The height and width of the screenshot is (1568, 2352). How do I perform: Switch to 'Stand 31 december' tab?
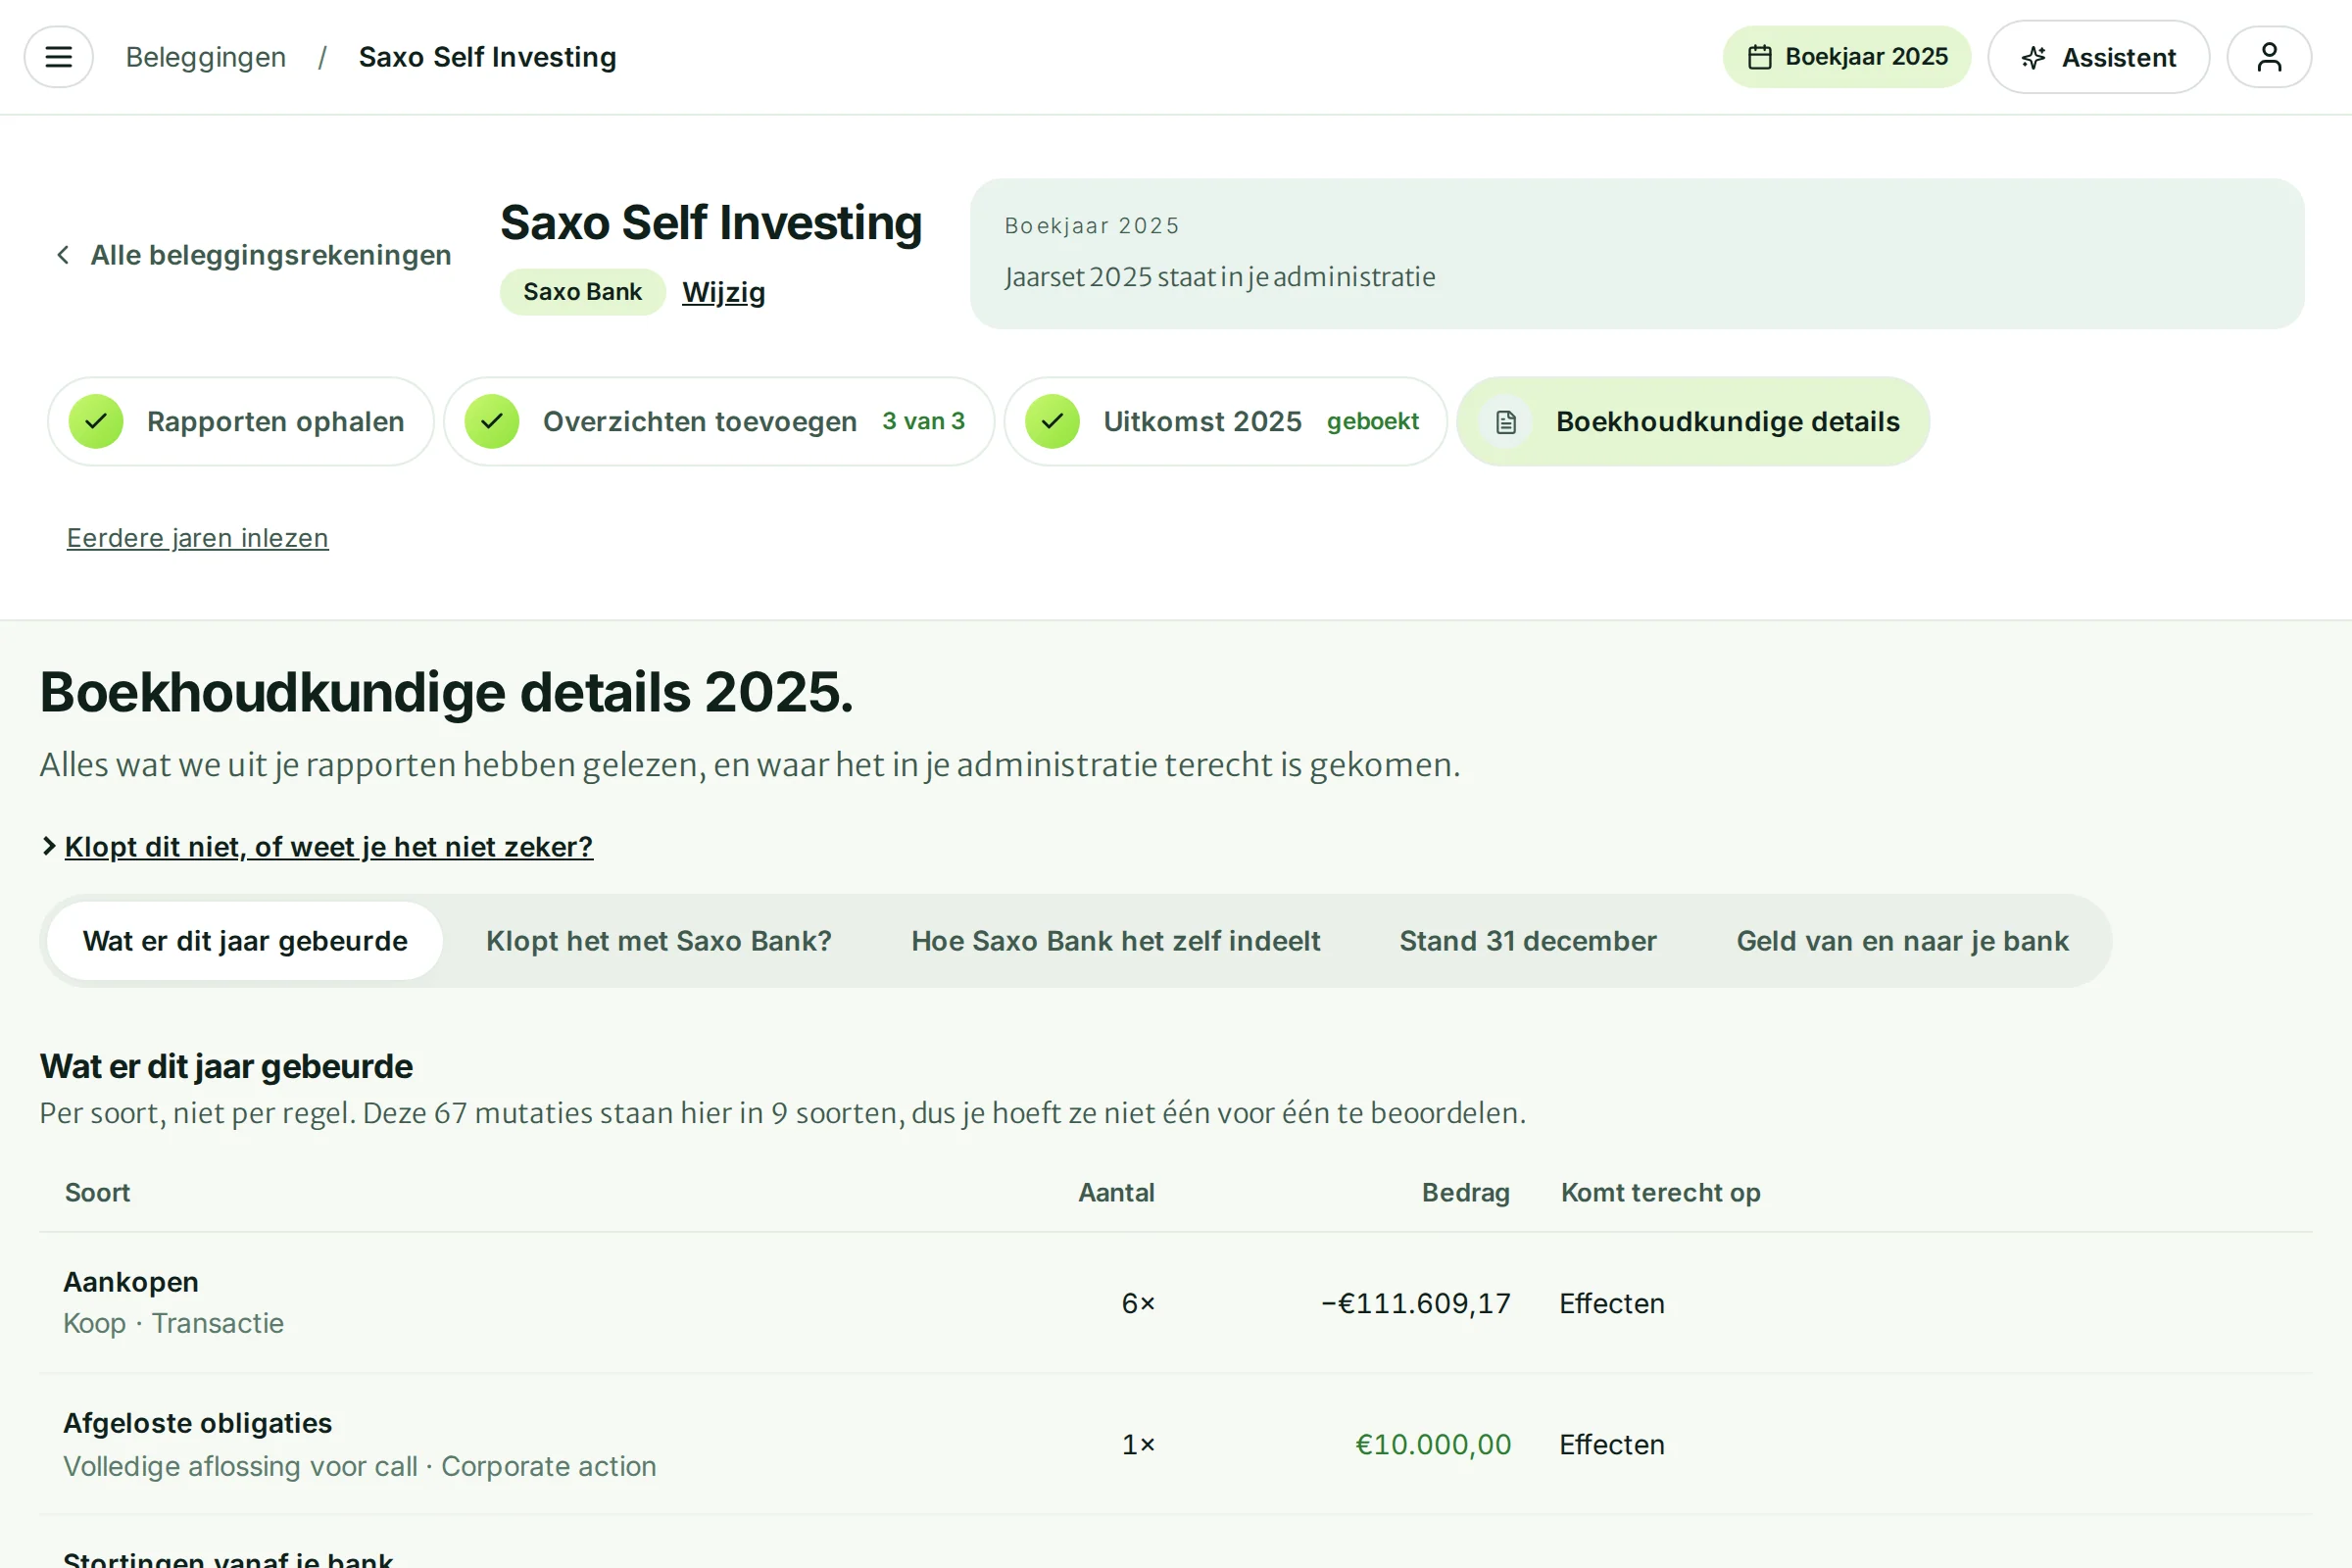1527,941
